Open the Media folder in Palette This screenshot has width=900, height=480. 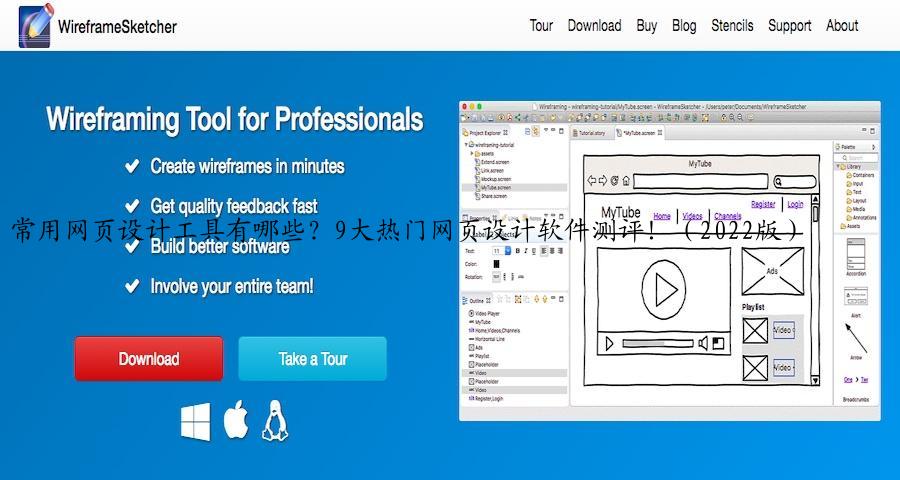point(855,209)
